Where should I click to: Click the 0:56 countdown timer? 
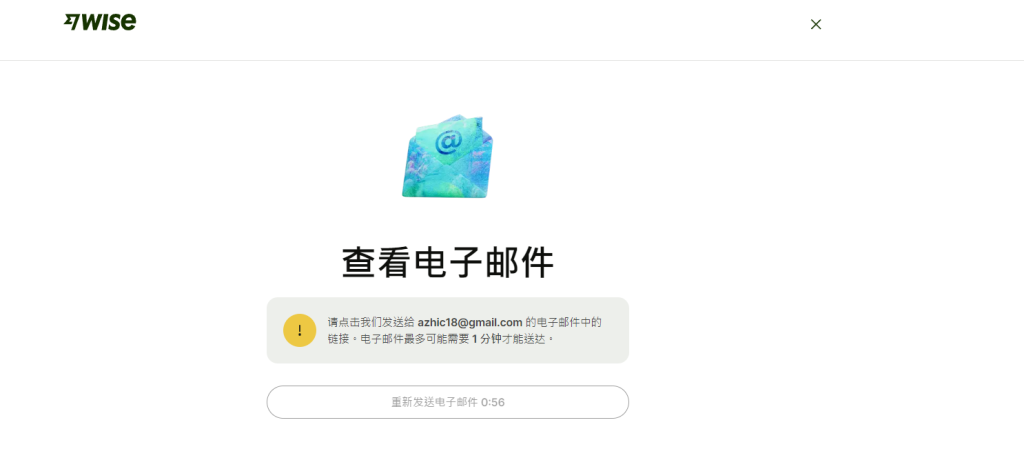point(493,402)
